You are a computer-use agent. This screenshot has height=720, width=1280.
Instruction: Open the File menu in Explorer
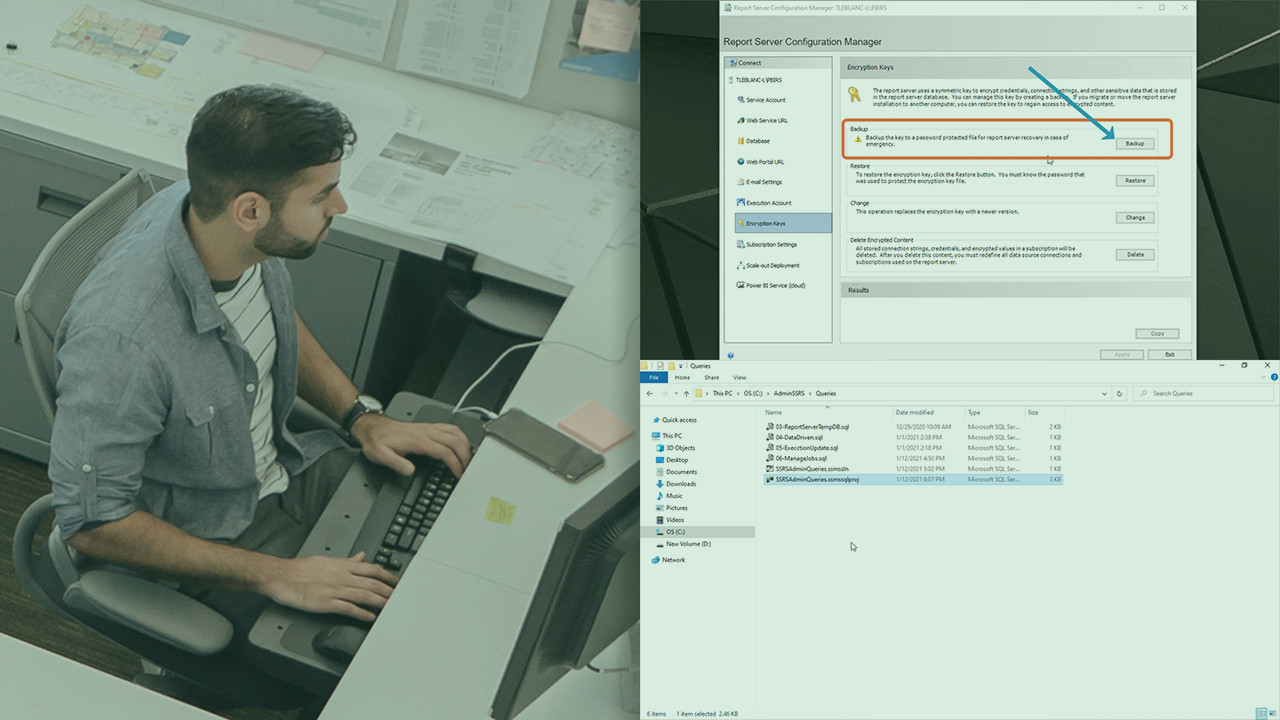tap(653, 377)
